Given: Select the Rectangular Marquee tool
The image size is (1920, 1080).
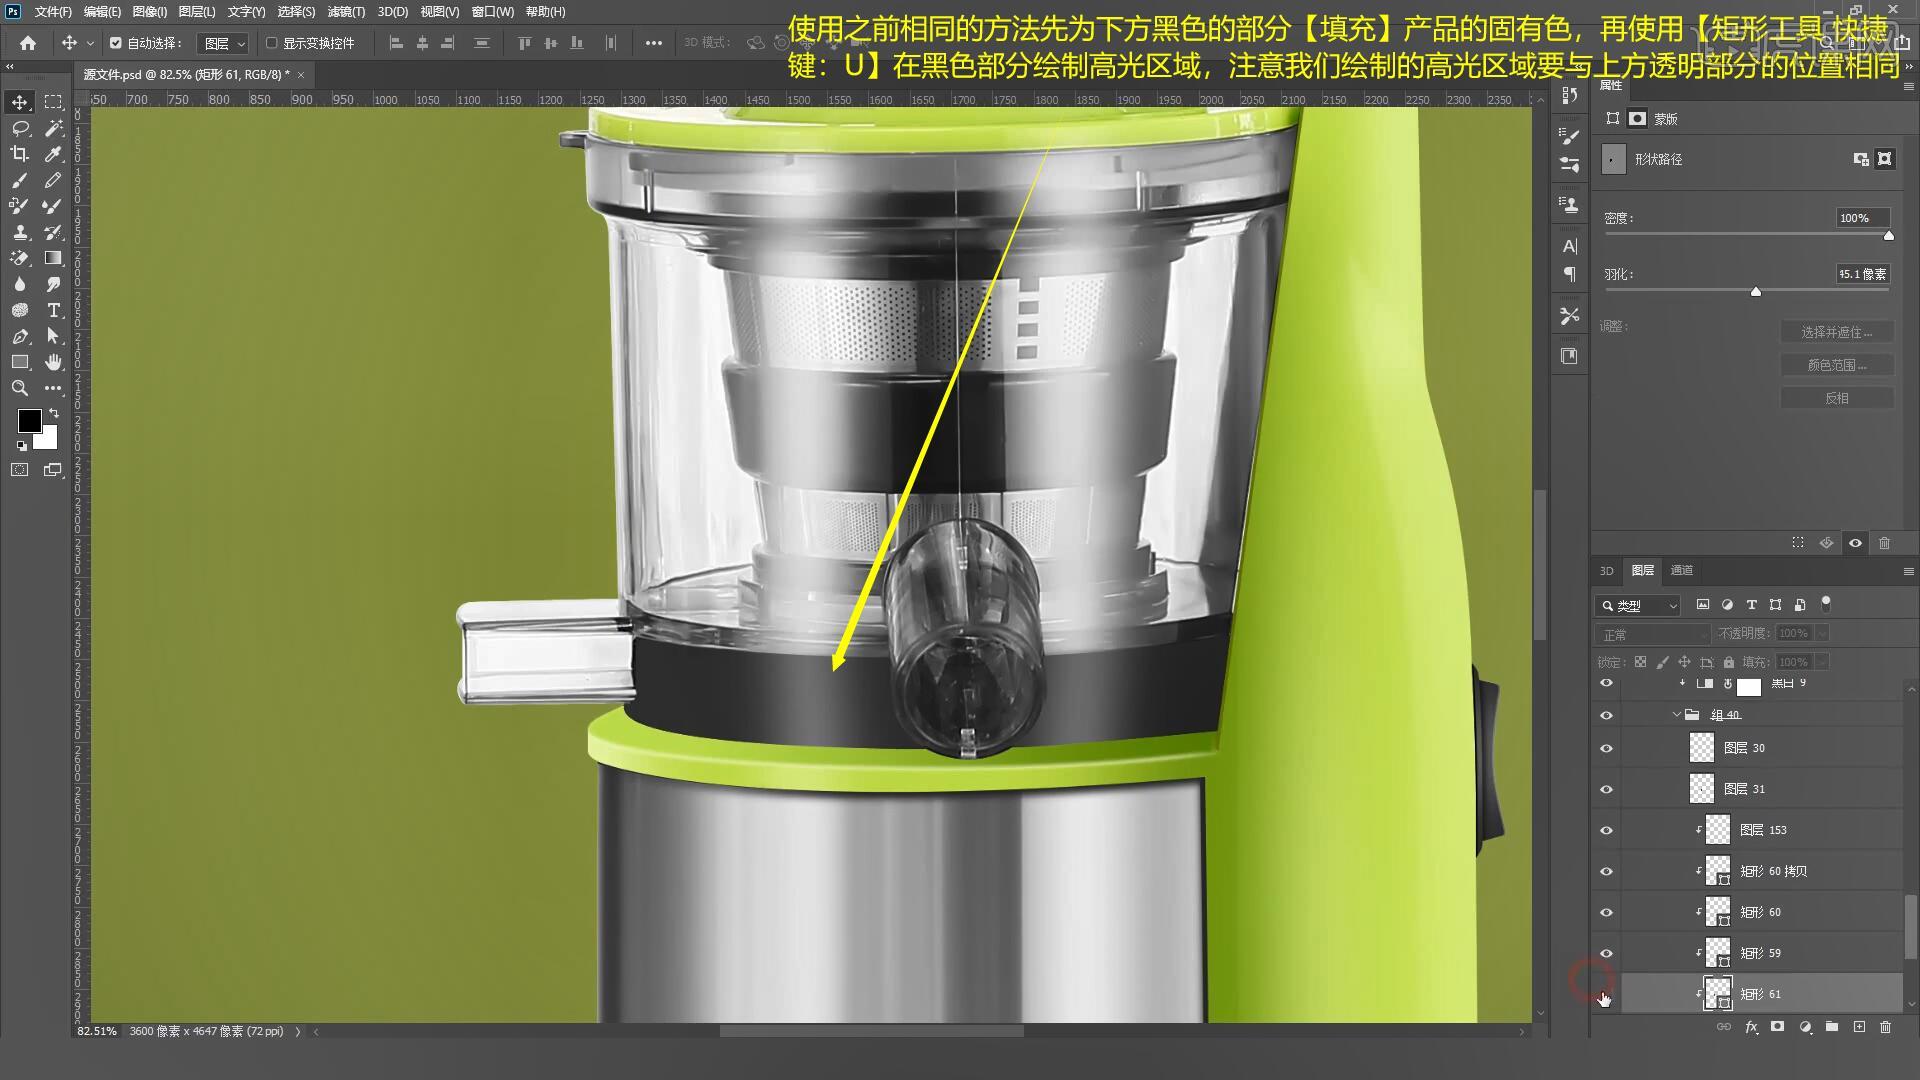Looking at the screenshot, I should tap(53, 102).
